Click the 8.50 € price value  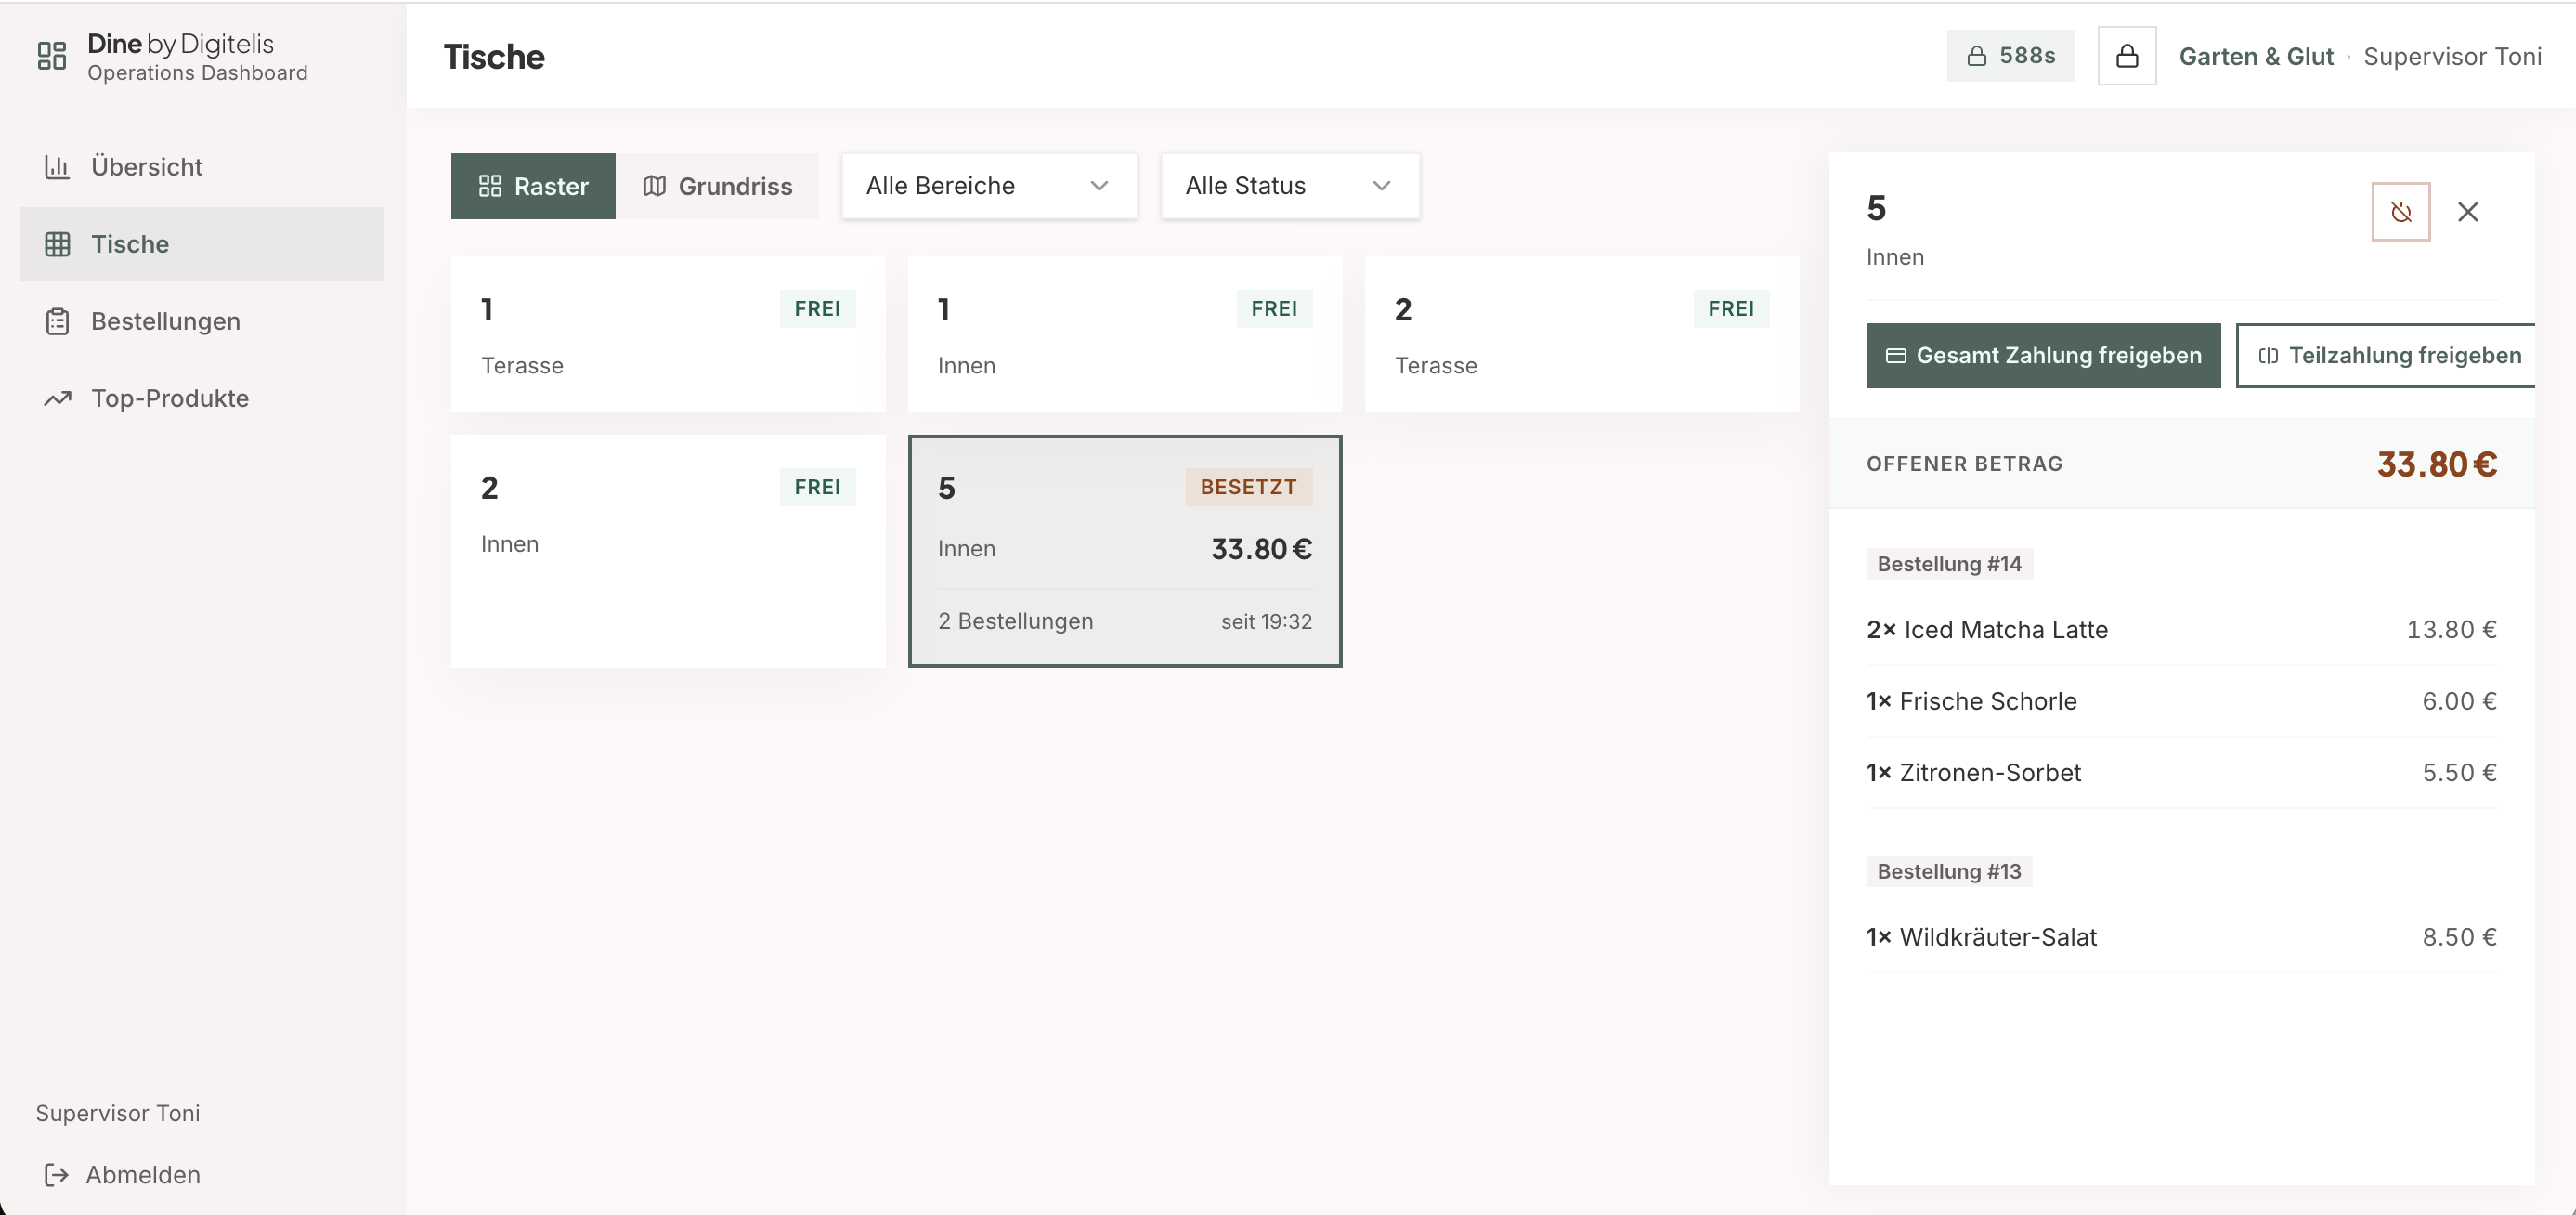tap(2459, 937)
